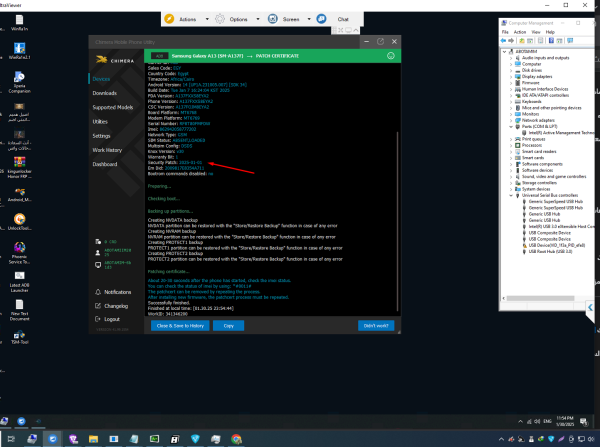Open Phoenix Service Tool desktop icon
600x447 pixels.
click(x=19, y=253)
